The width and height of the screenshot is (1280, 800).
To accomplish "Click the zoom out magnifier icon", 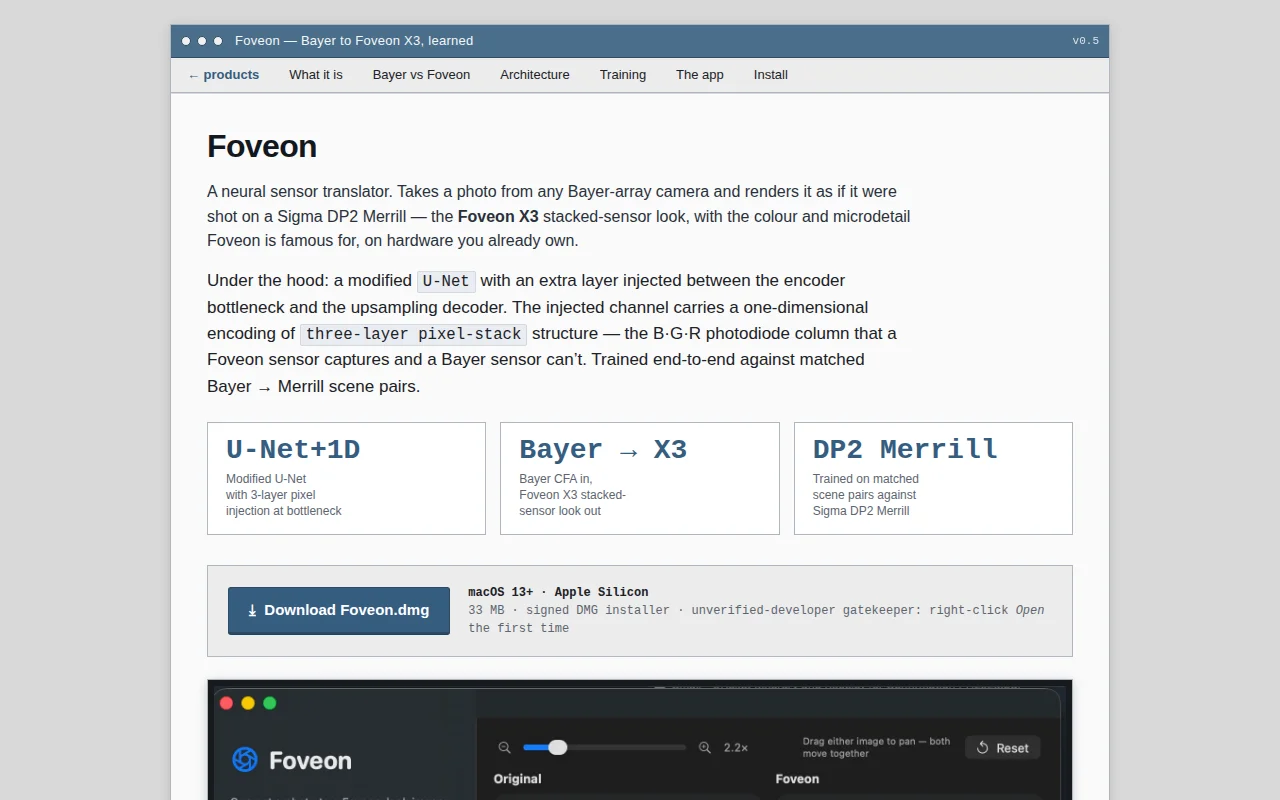I will pos(505,747).
